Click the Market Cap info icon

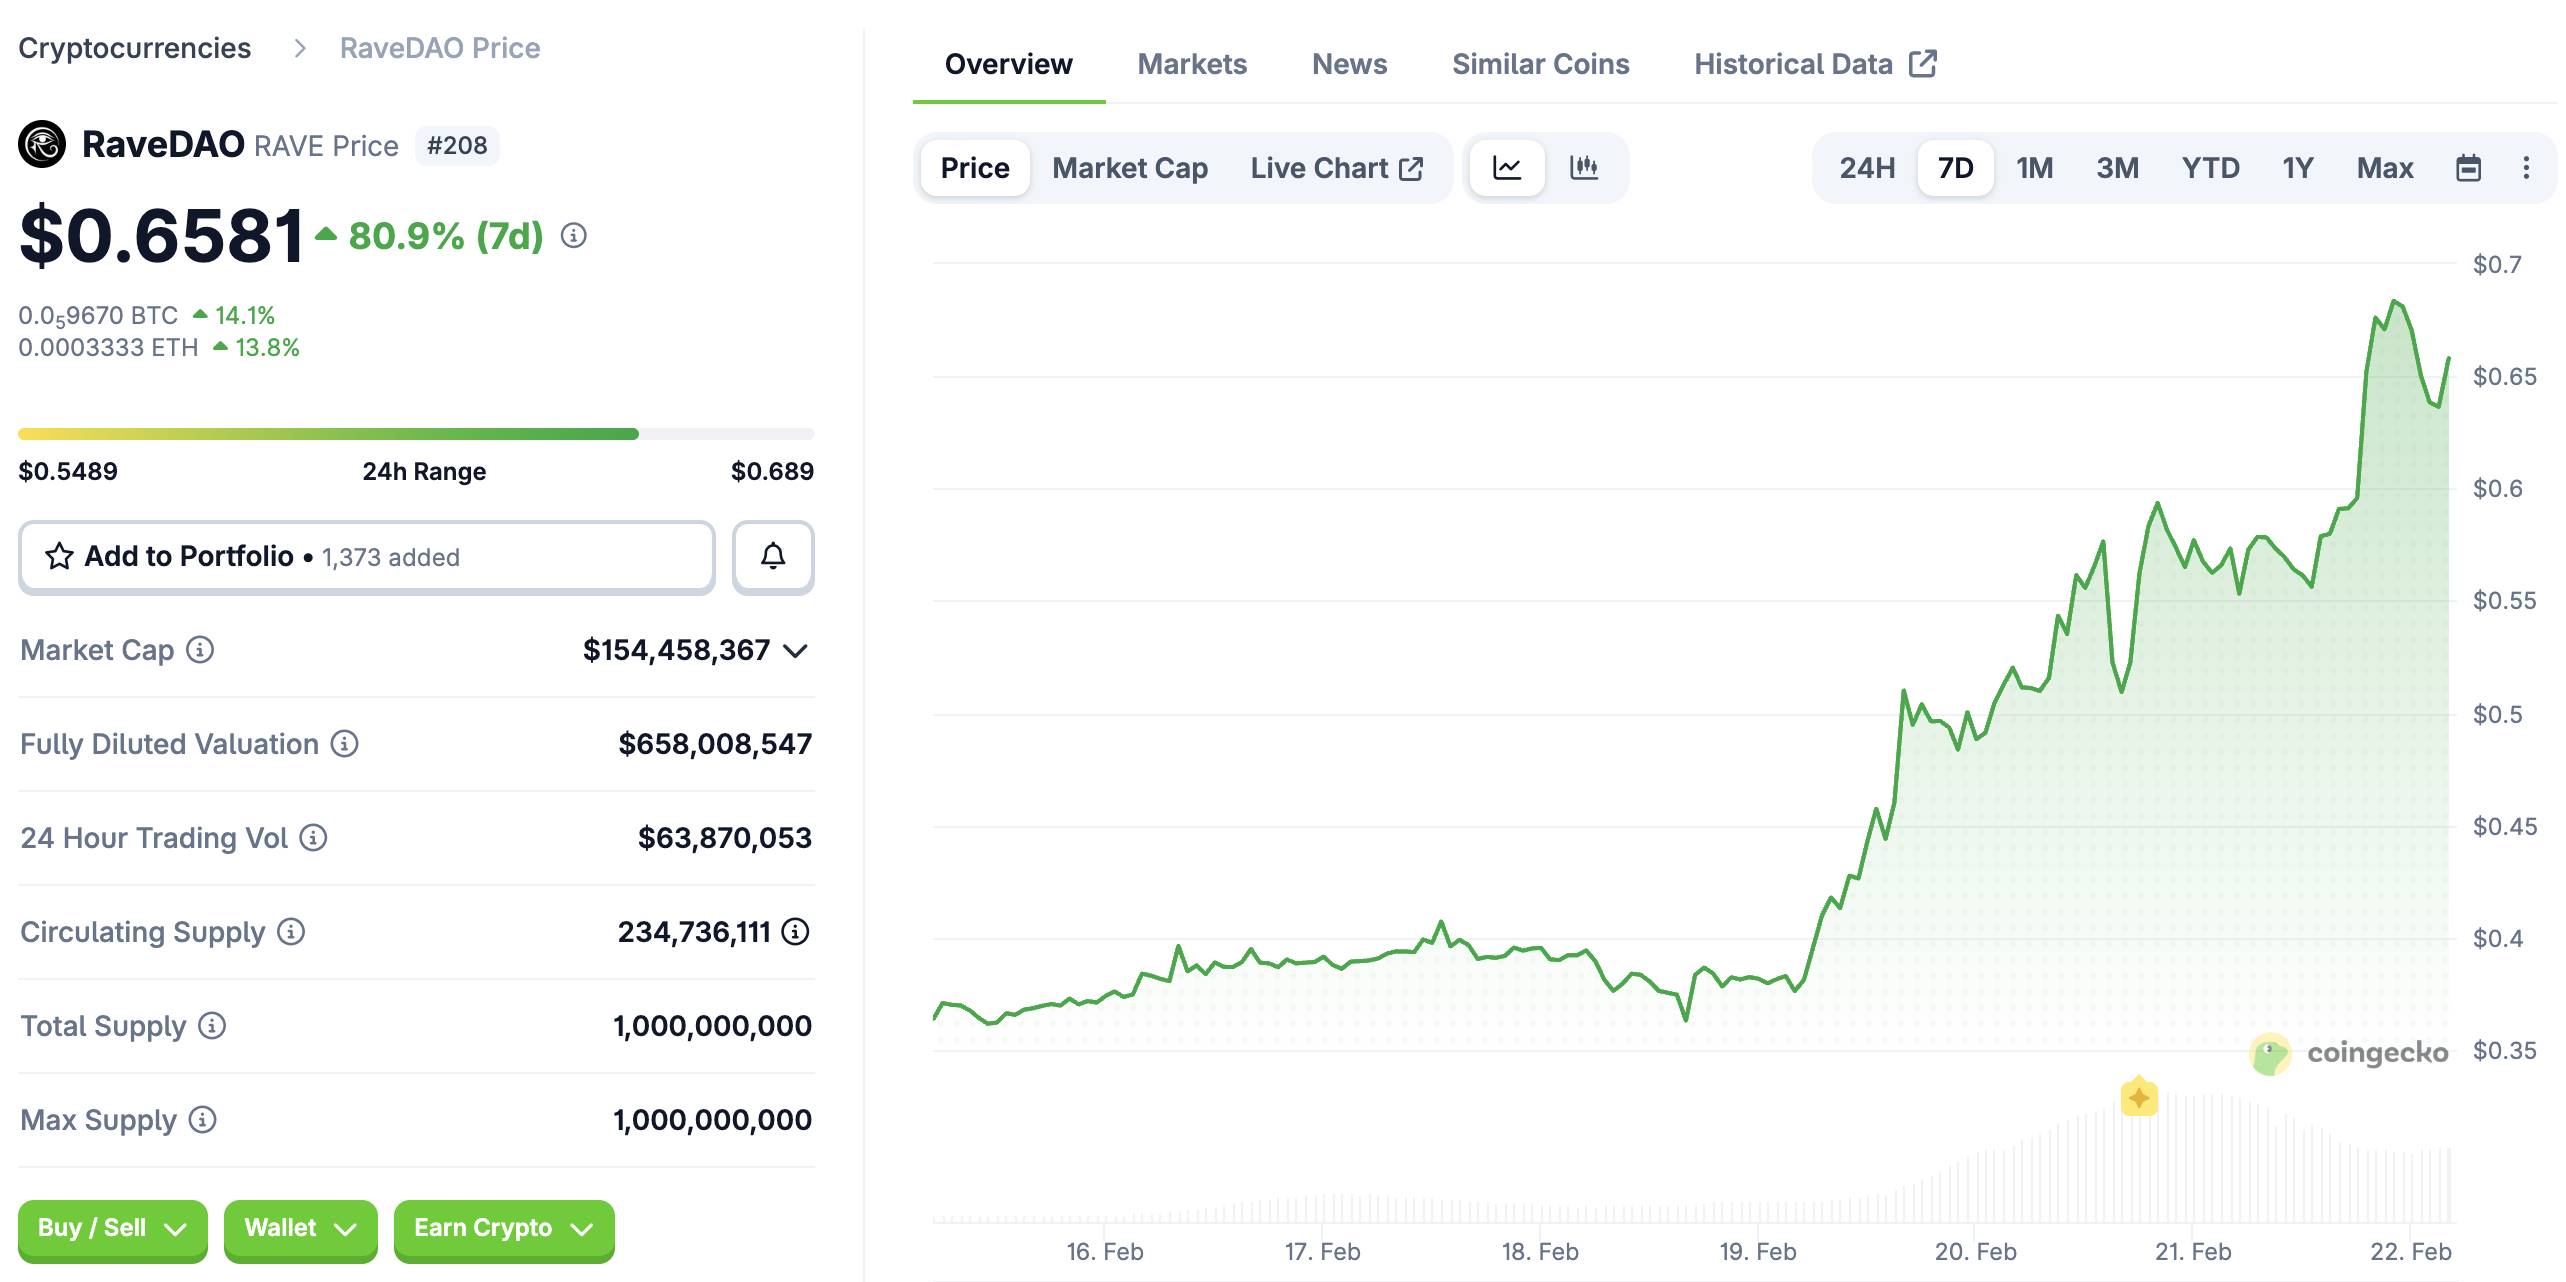tap(201, 650)
